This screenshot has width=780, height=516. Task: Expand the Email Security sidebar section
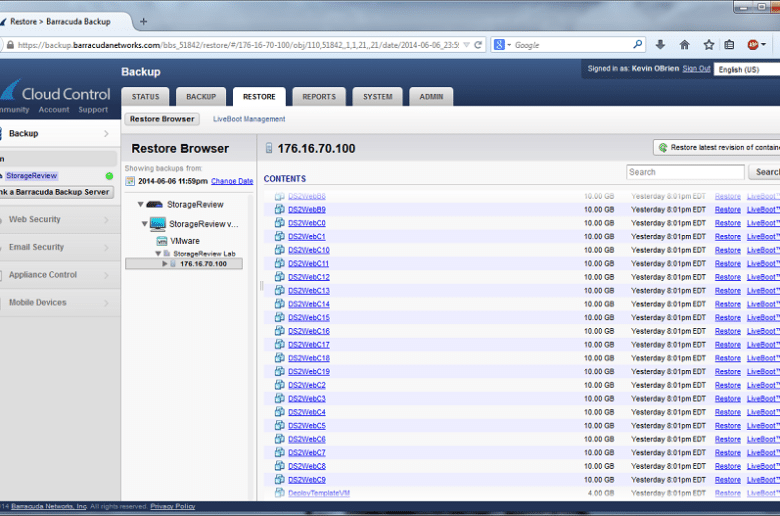point(106,247)
